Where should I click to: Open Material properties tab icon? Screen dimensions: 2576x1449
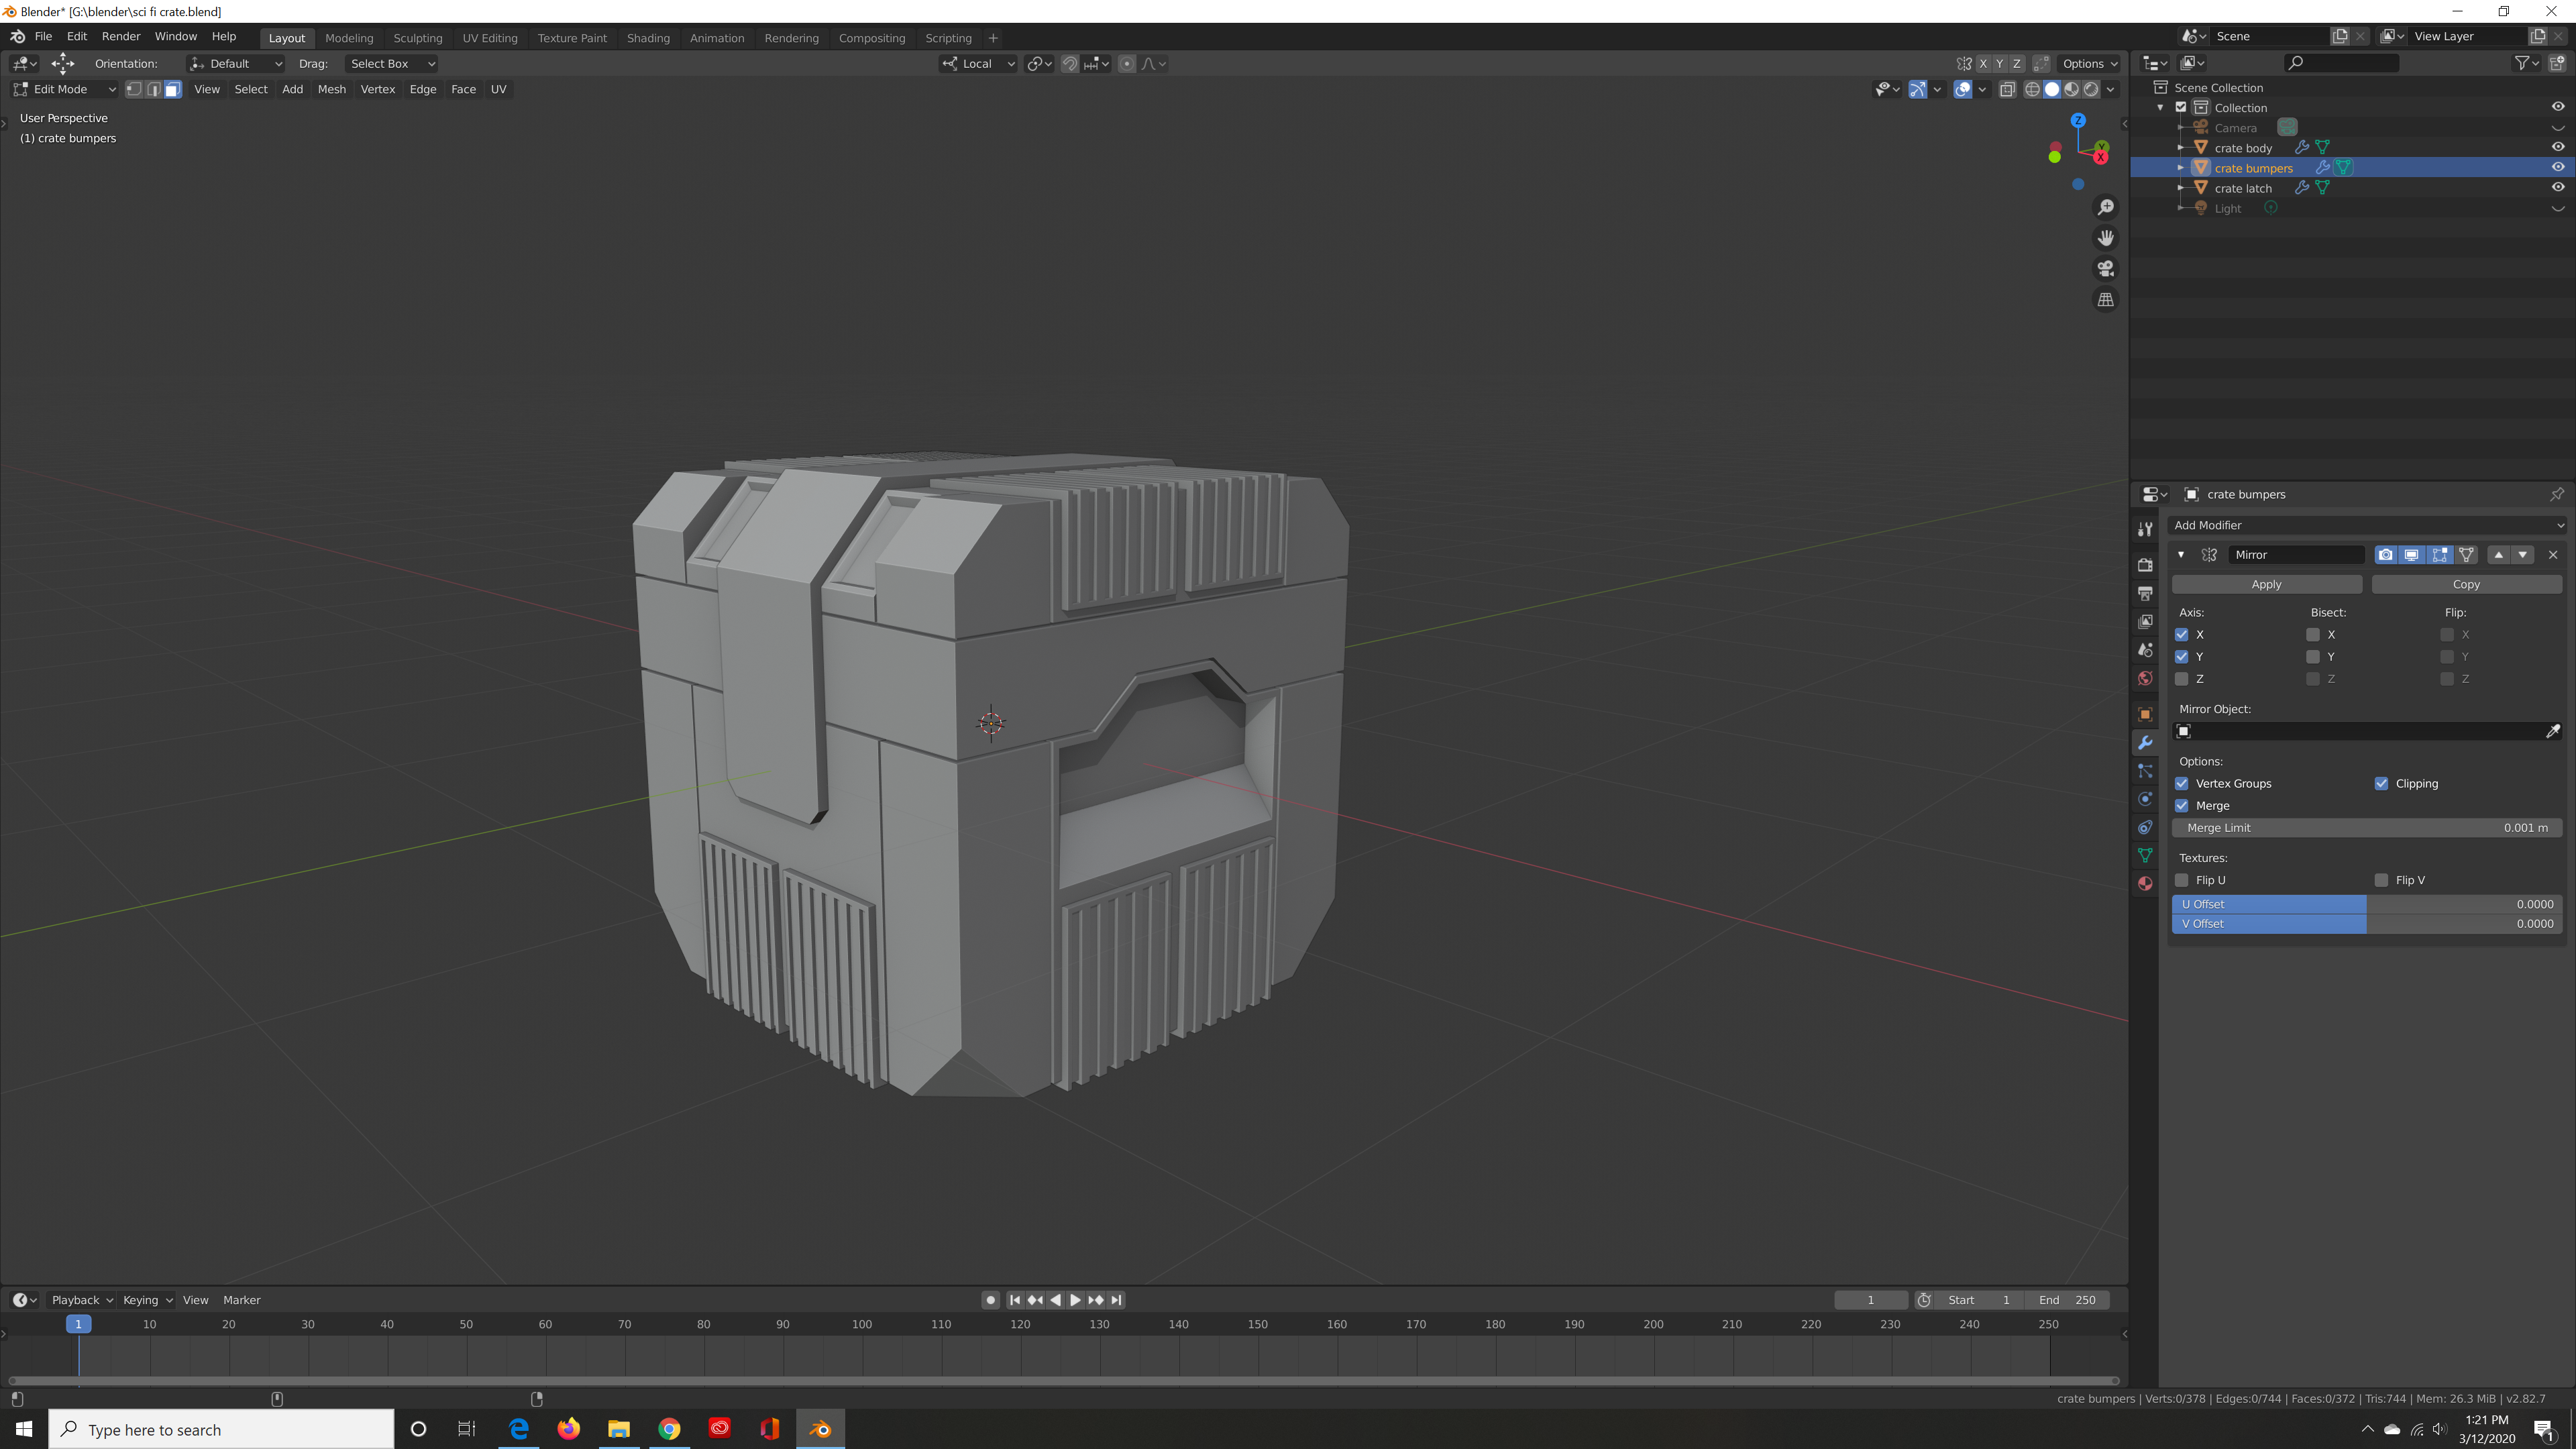click(2144, 883)
